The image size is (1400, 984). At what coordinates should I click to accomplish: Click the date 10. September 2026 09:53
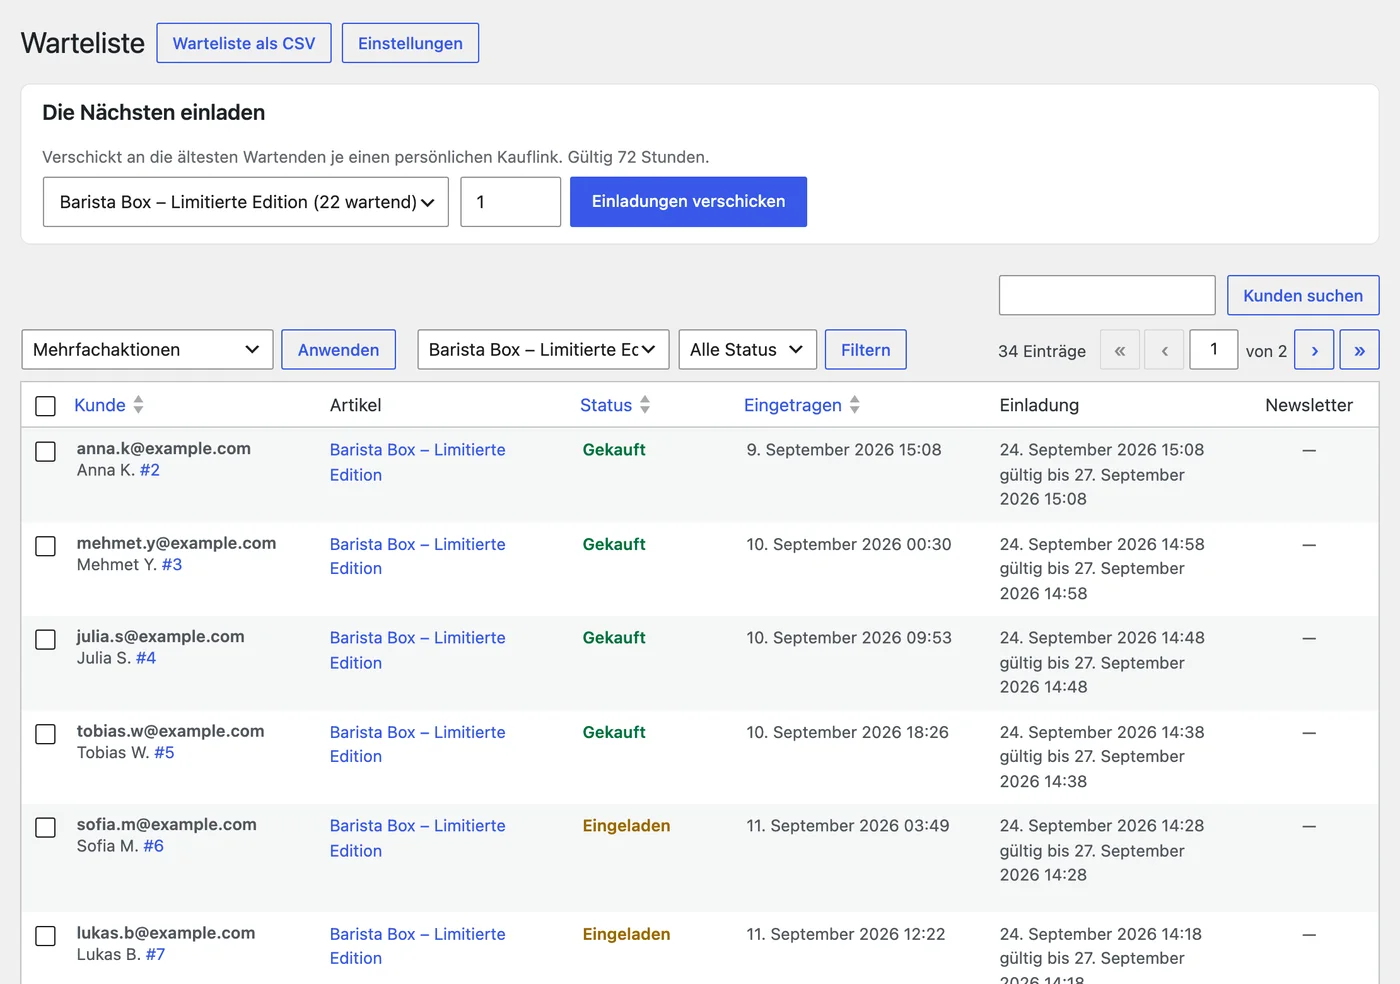click(849, 638)
